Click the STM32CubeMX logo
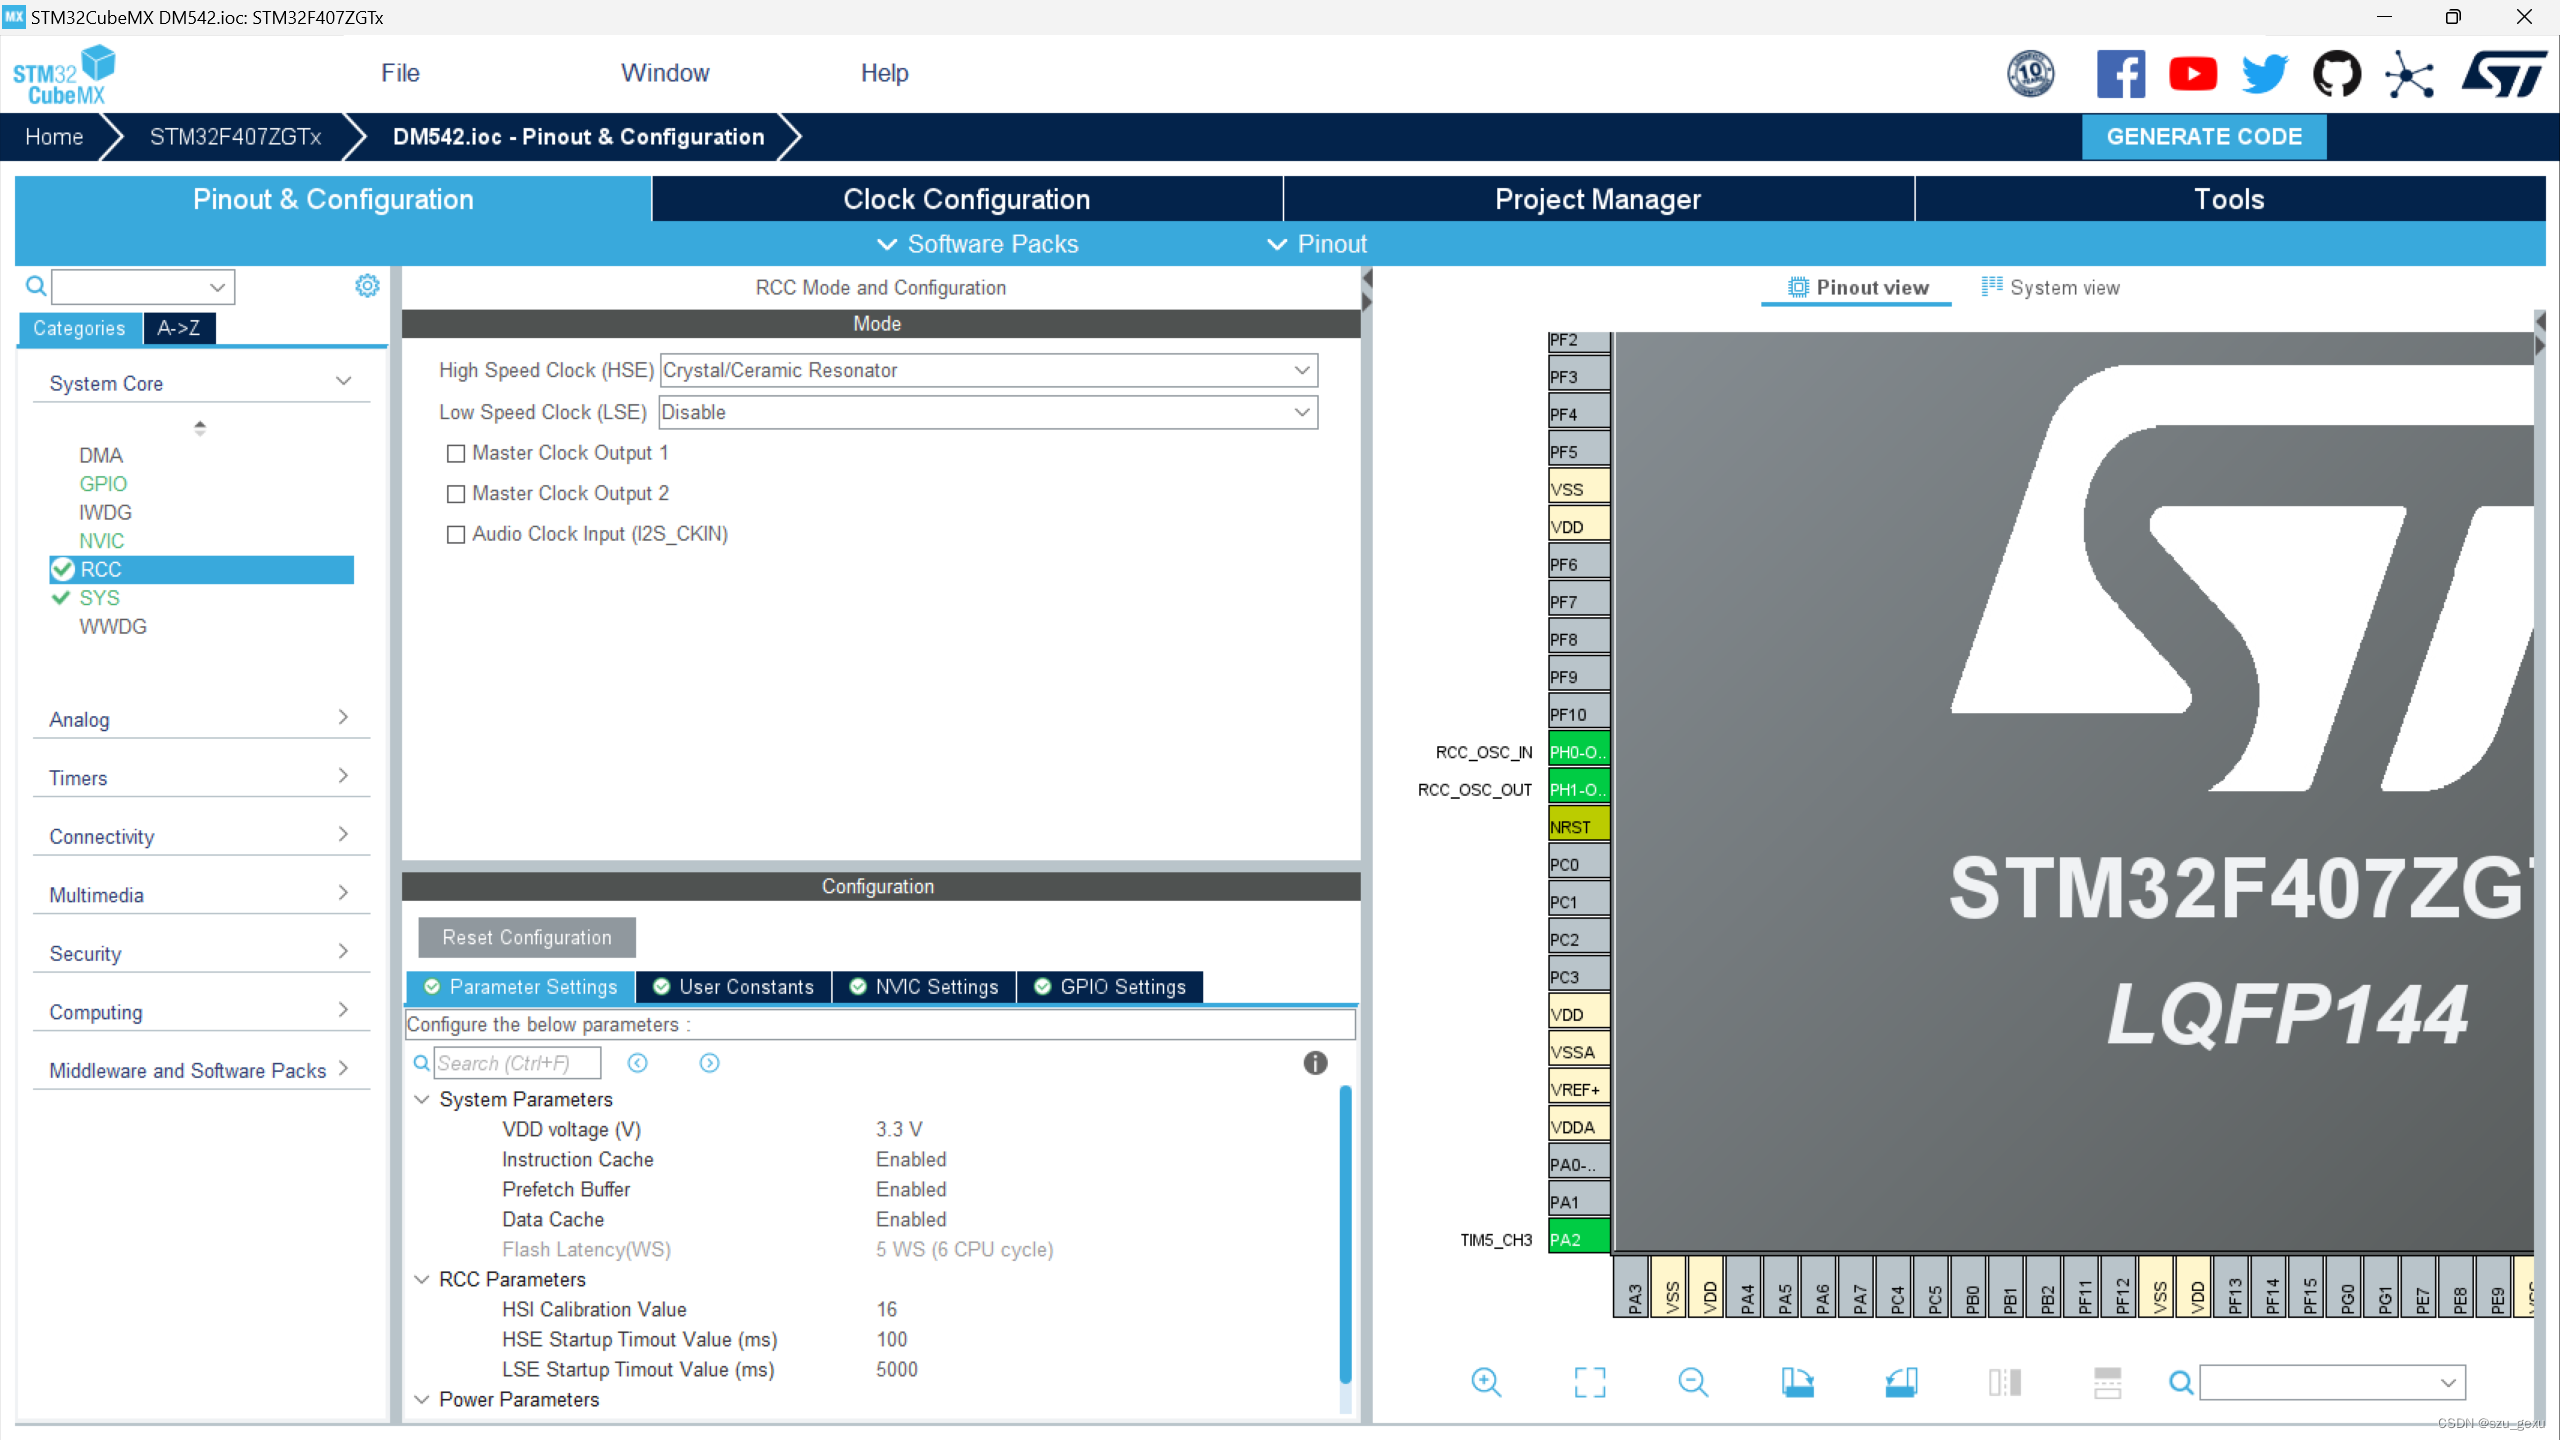Image resolution: width=2560 pixels, height=1440 pixels. (64, 74)
